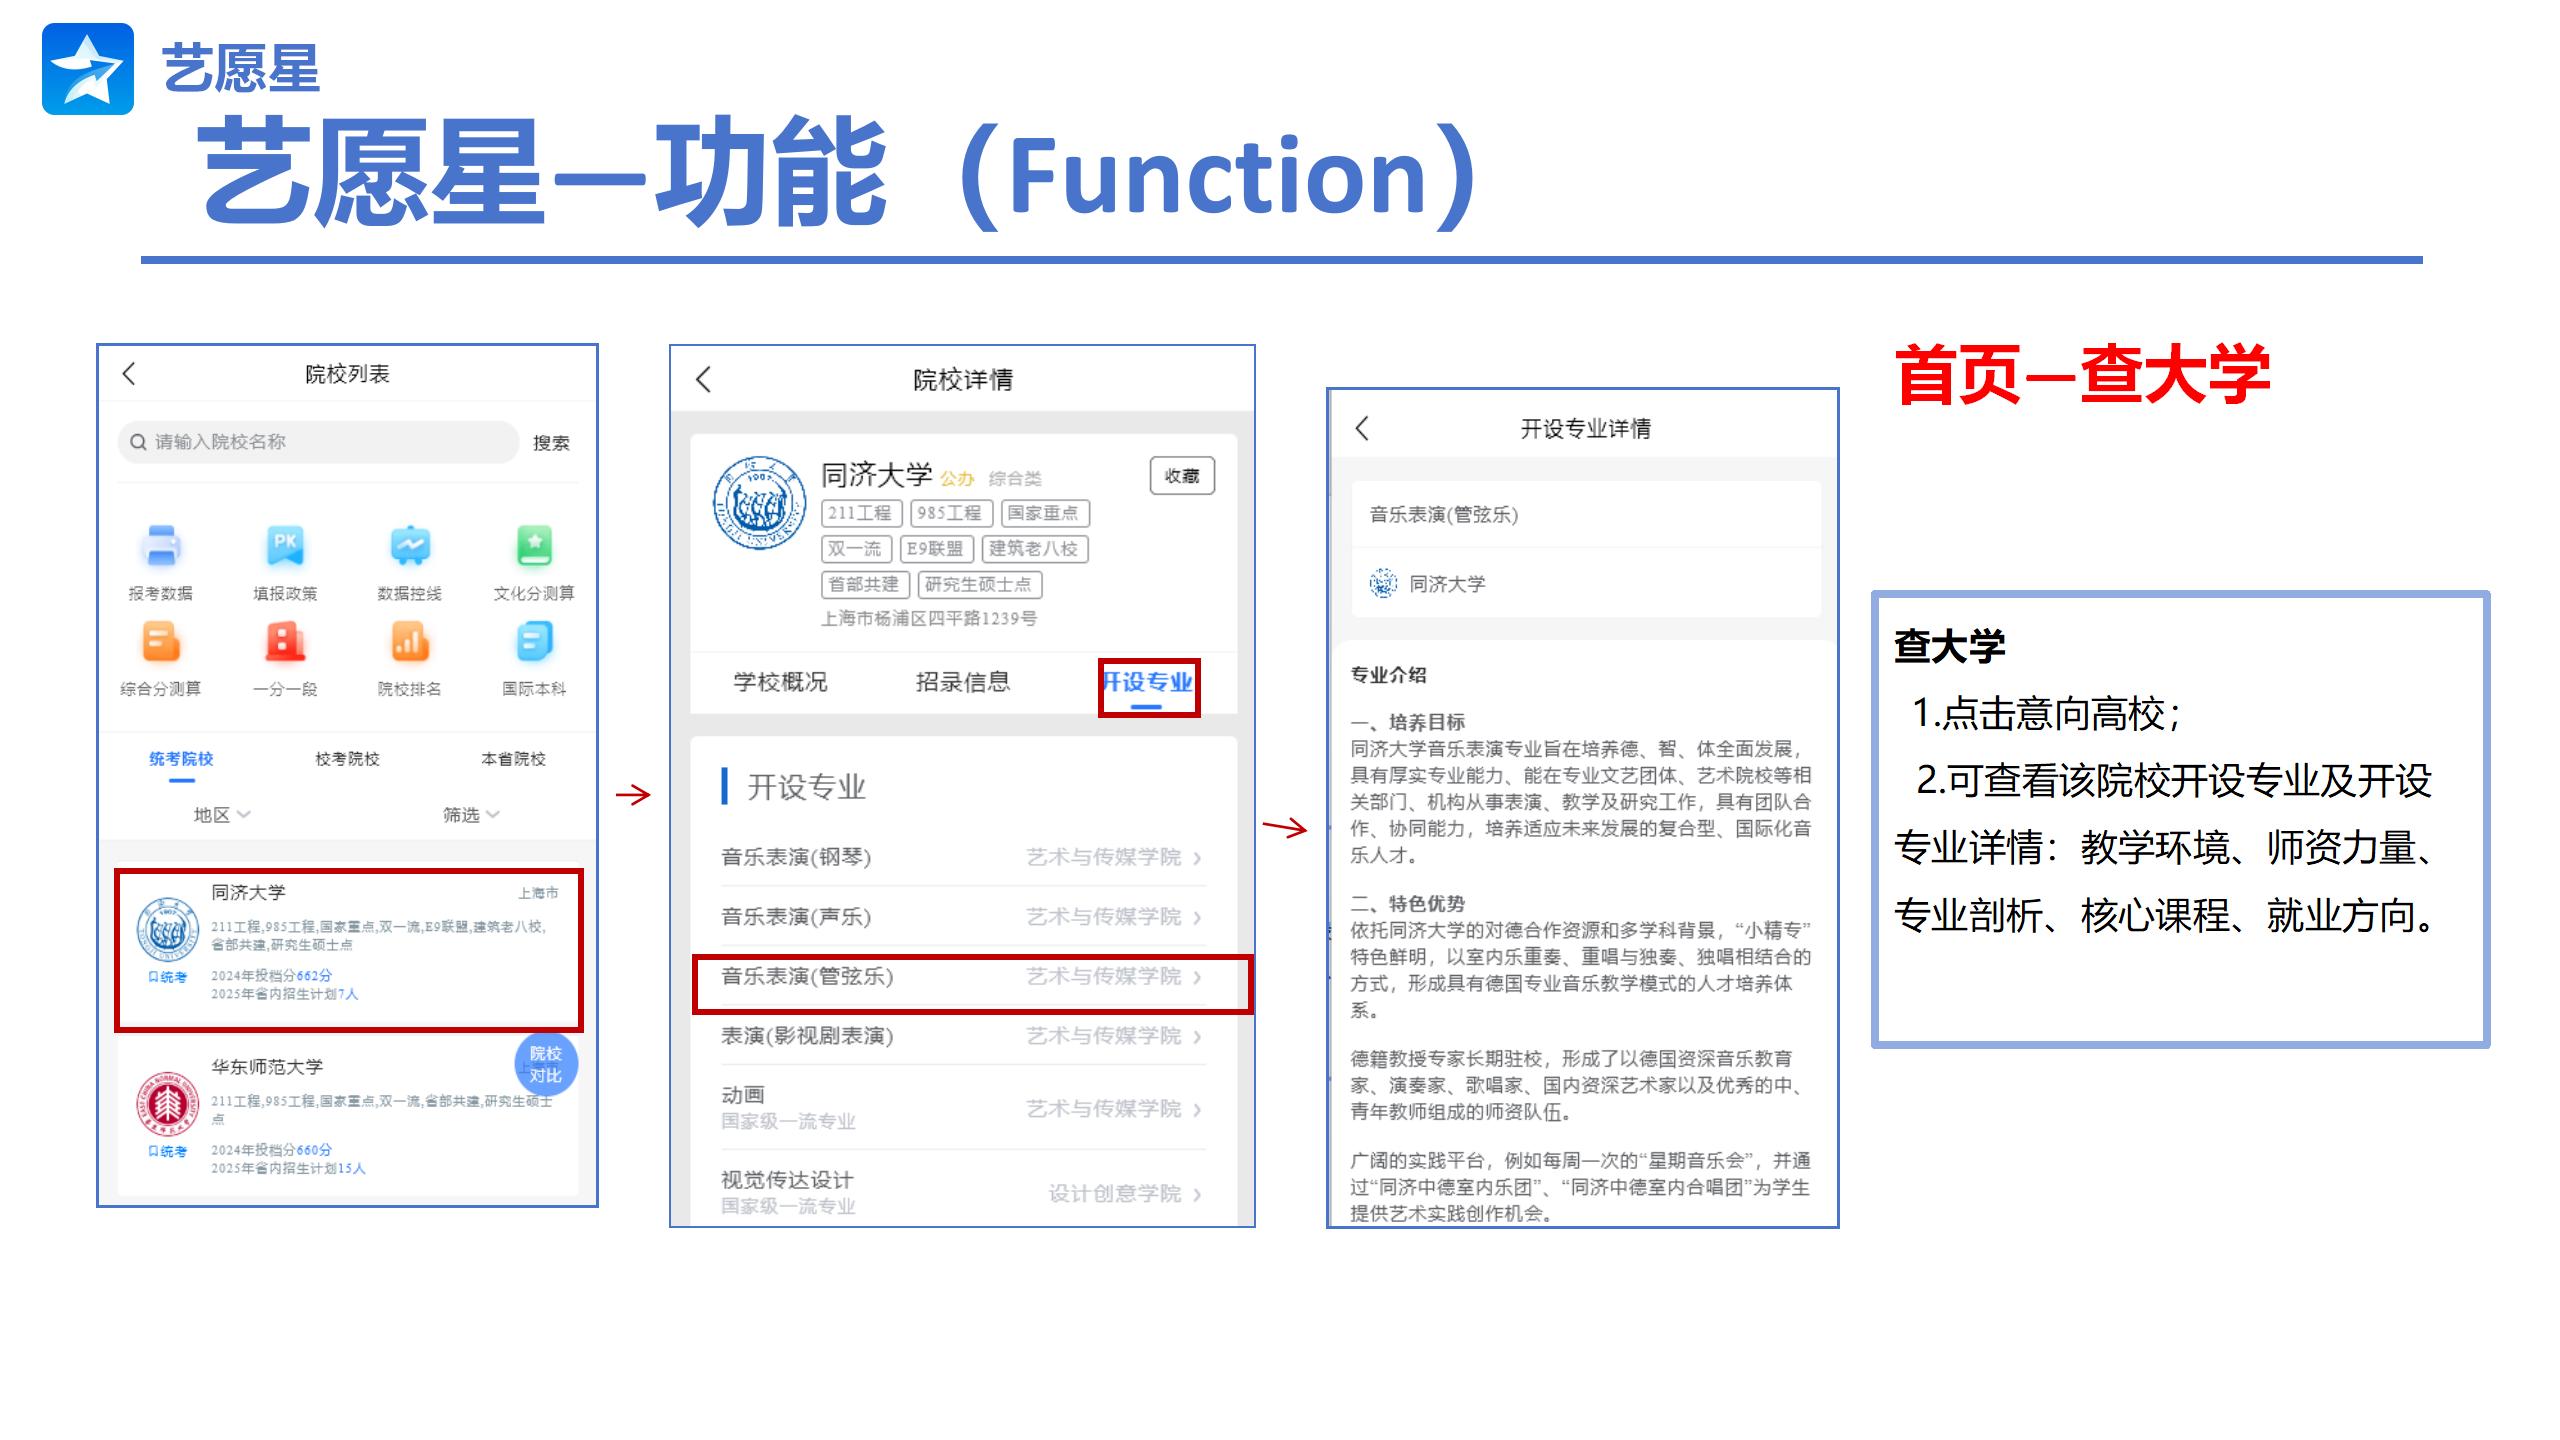Switch to the 校考院校 tab
This screenshot has height=1440, width=2560.
click(x=347, y=759)
